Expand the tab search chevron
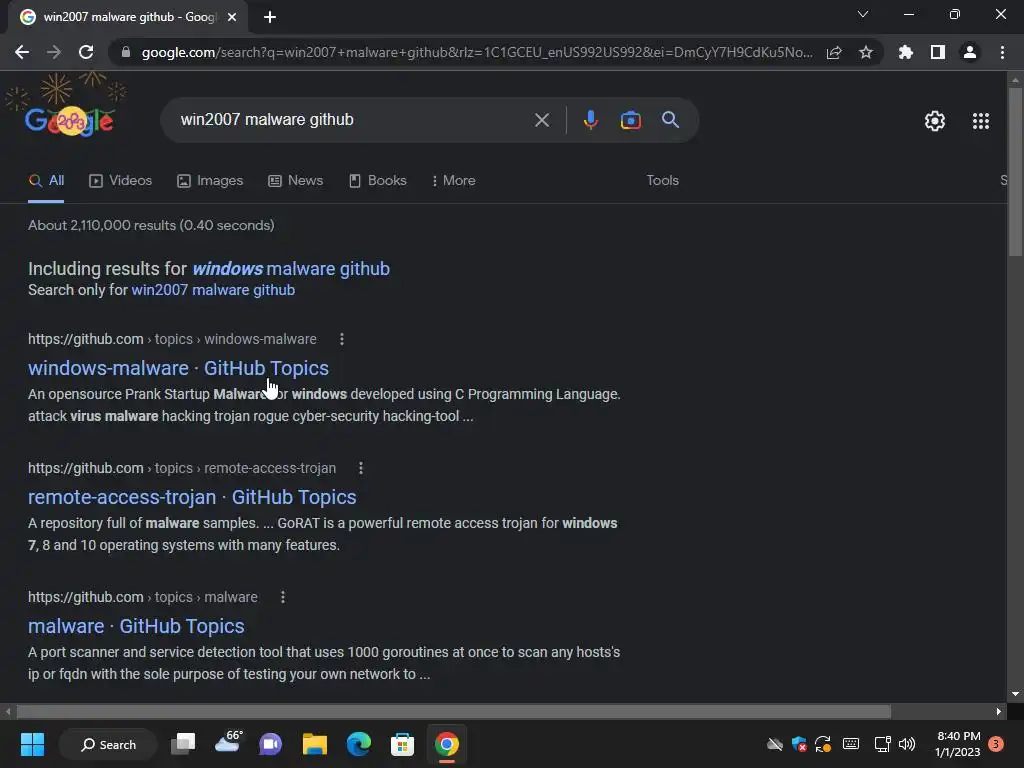This screenshot has width=1024, height=768. [863, 14]
